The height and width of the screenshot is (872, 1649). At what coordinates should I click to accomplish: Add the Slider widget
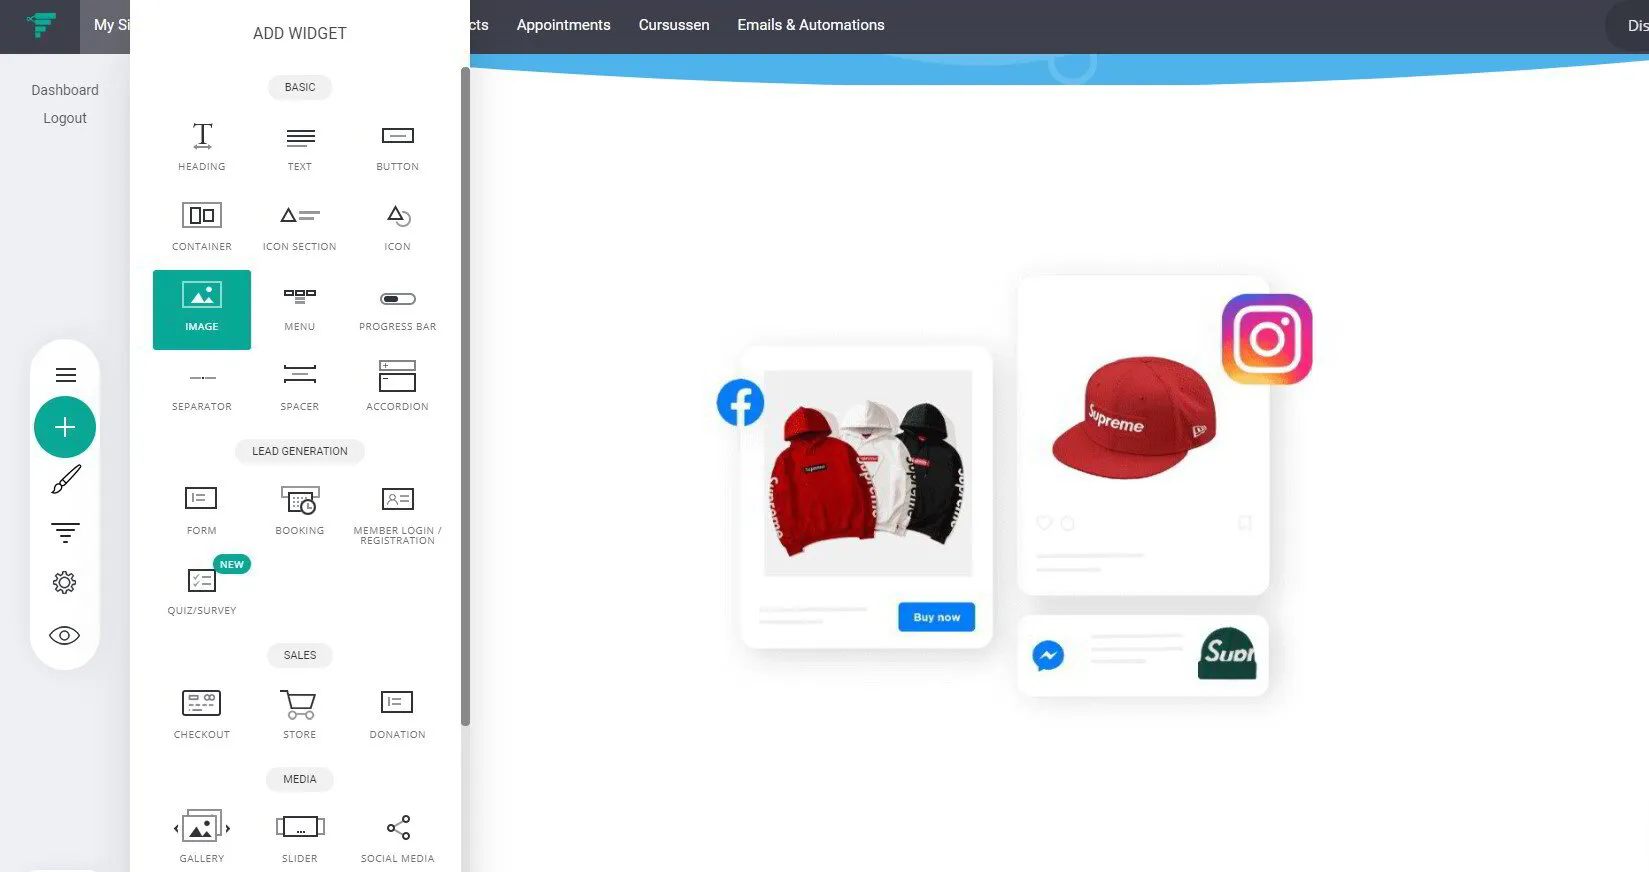(300, 838)
